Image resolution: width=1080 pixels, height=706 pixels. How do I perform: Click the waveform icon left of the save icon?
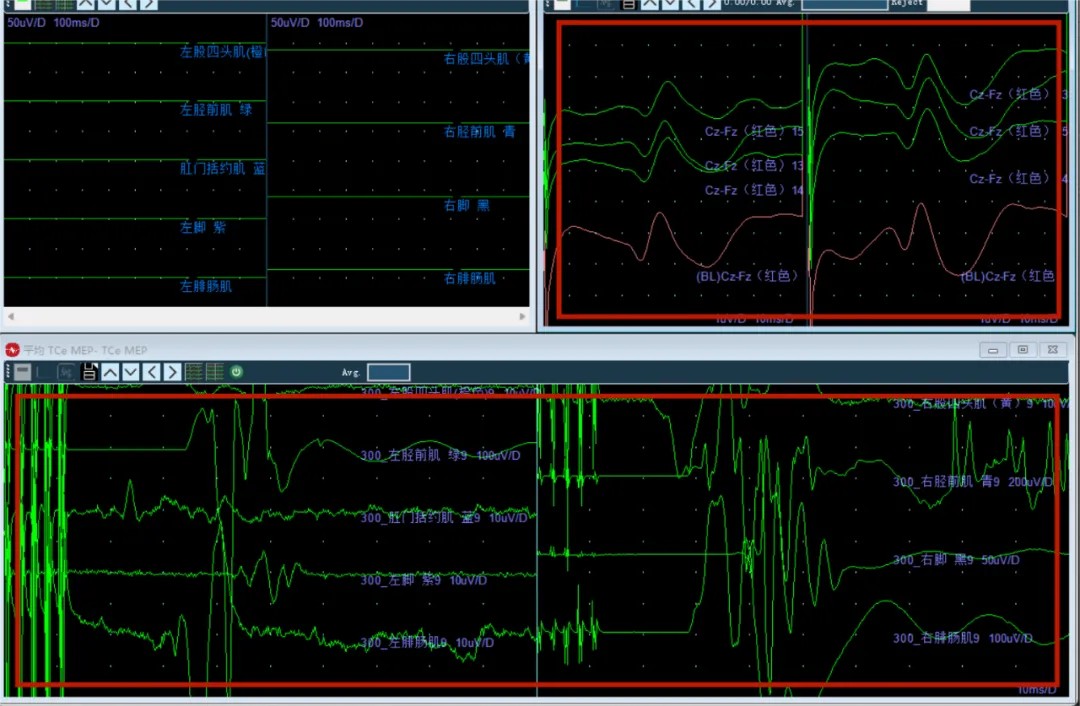click(x=66, y=372)
